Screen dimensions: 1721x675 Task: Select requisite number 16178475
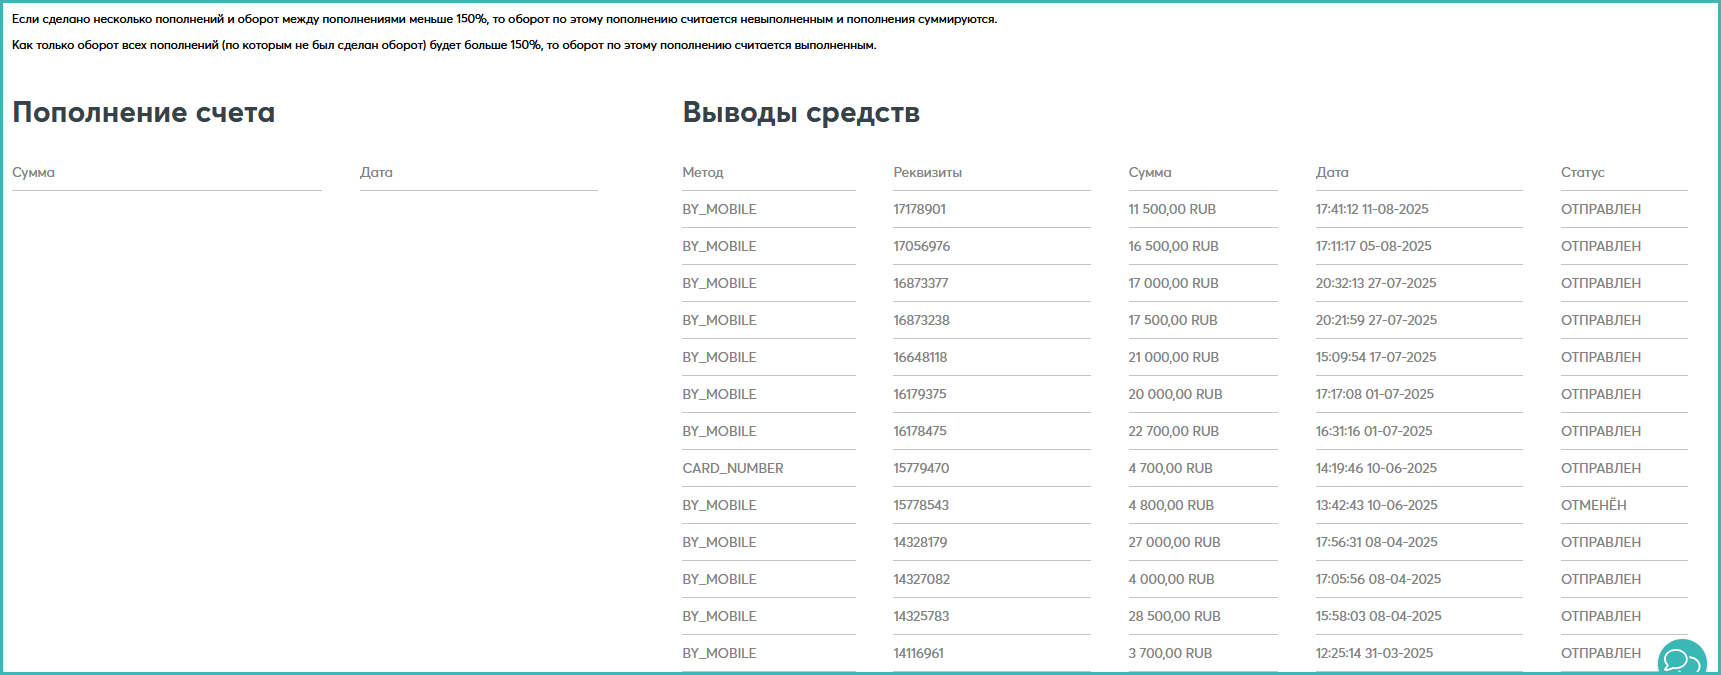pos(919,431)
